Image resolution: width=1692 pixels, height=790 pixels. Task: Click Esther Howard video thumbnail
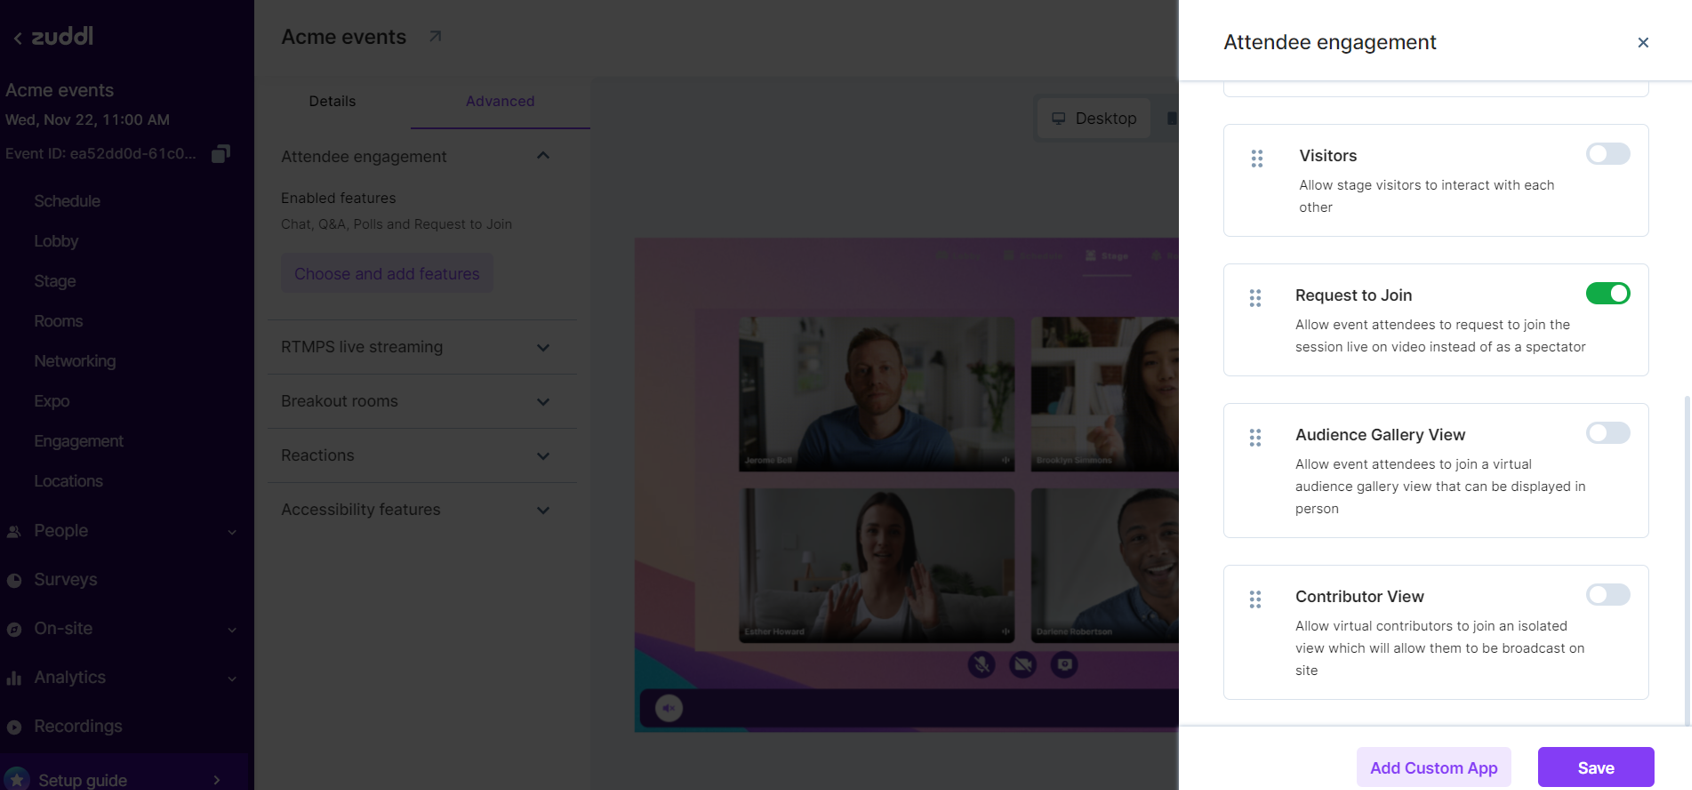(876, 565)
